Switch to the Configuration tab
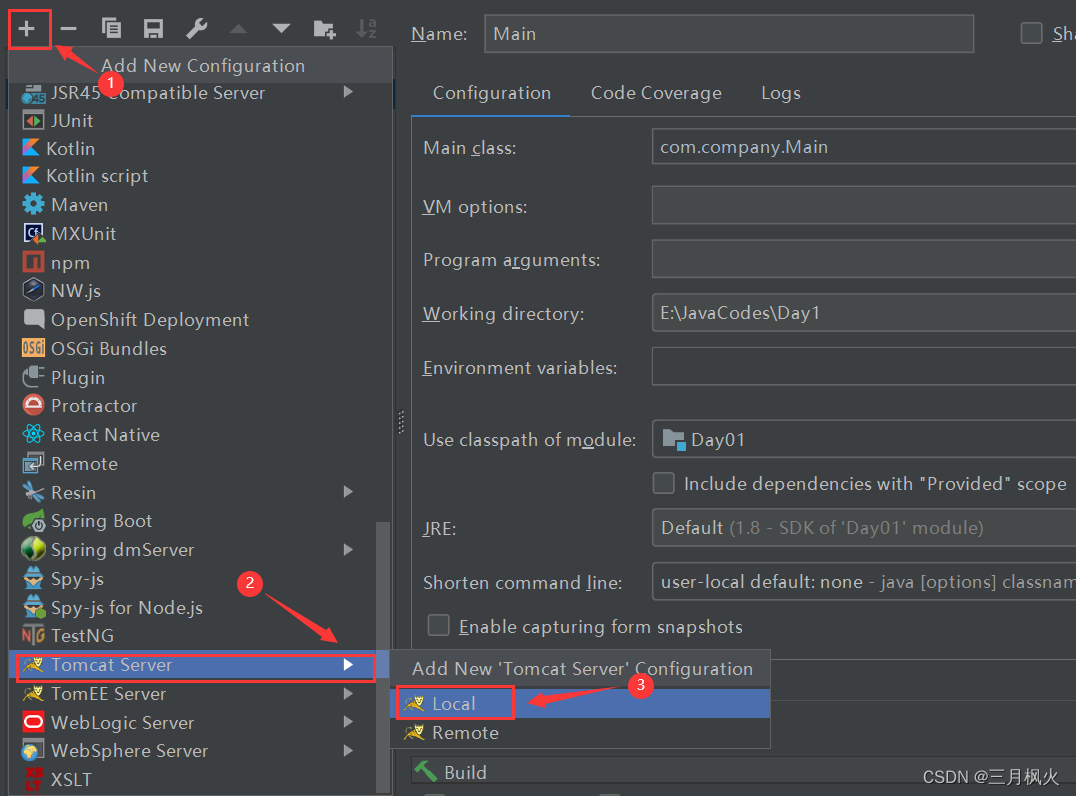 [x=491, y=93]
